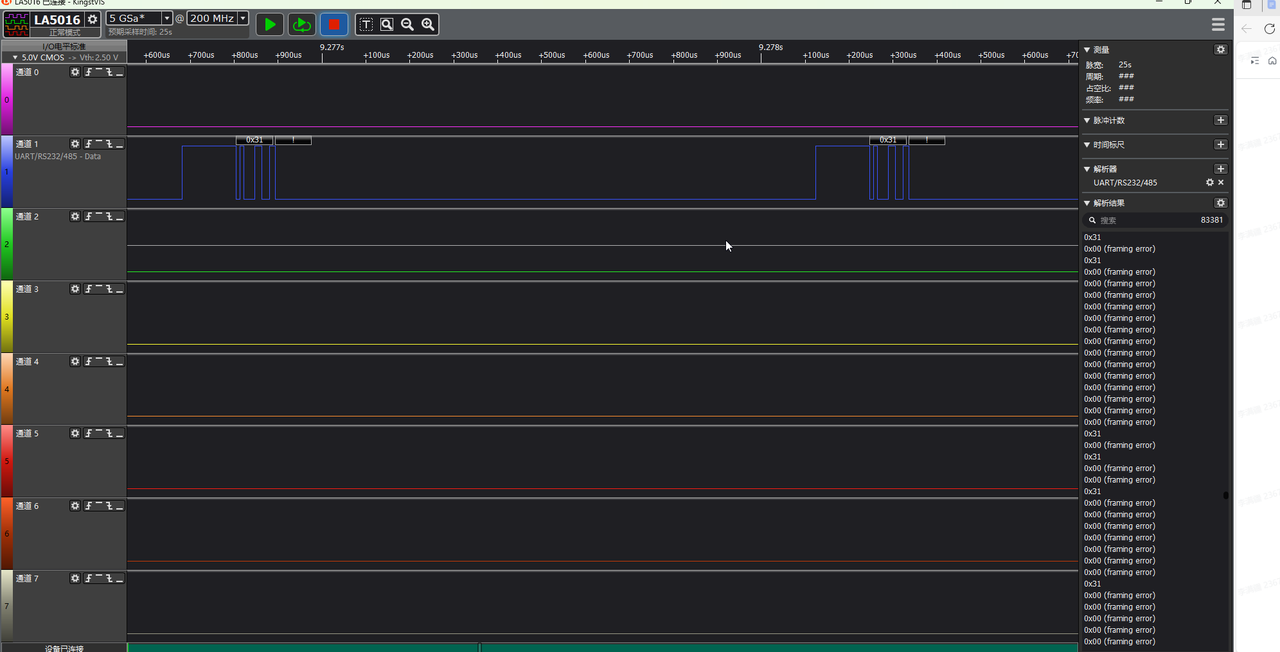The height and width of the screenshot is (652, 1280).
Task: Toggle low level trigger on channel 2
Action: [x=120, y=217]
